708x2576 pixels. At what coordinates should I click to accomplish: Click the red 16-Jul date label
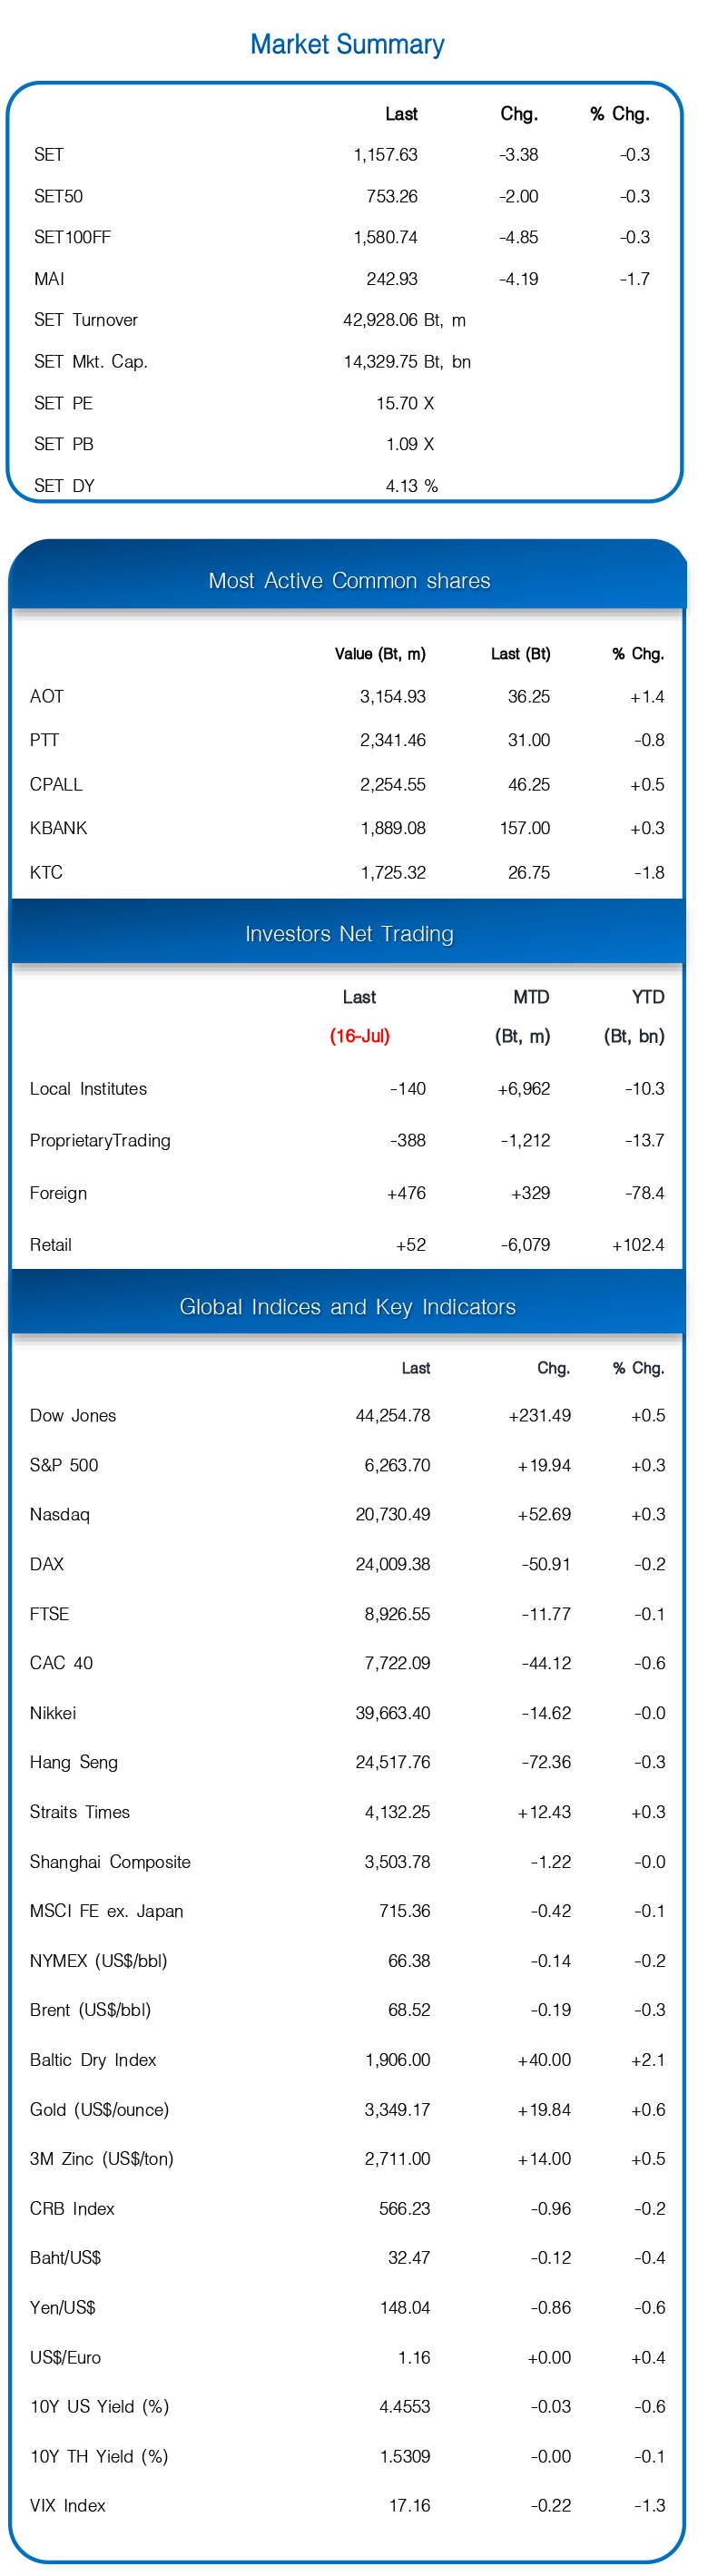point(360,1036)
